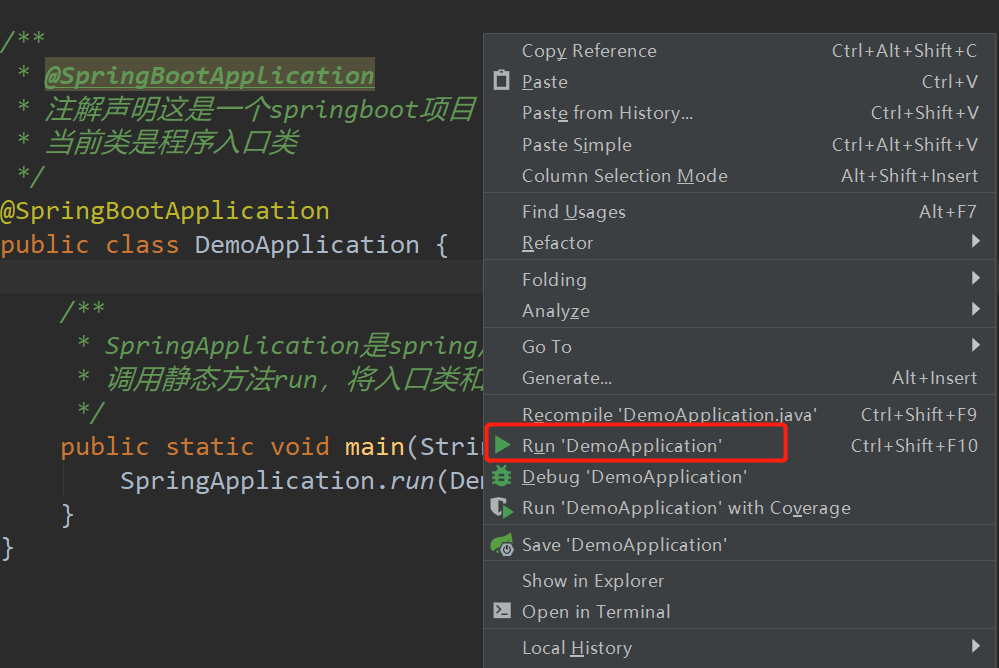Toggle Column Selection Mode

pyautogui.click(x=624, y=176)
